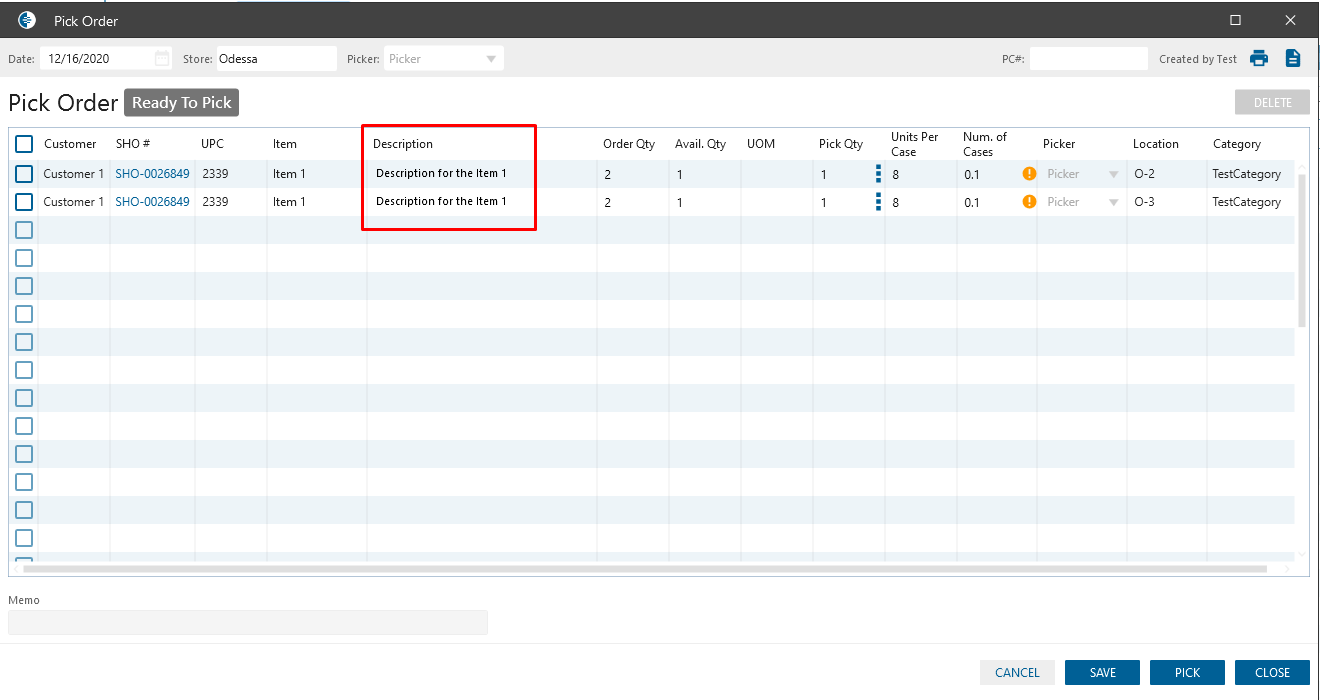Viewport: 1320px width, 700px height.
Task: Click orange warning icon in O-3 row
Action: (x=1029, y=201)
